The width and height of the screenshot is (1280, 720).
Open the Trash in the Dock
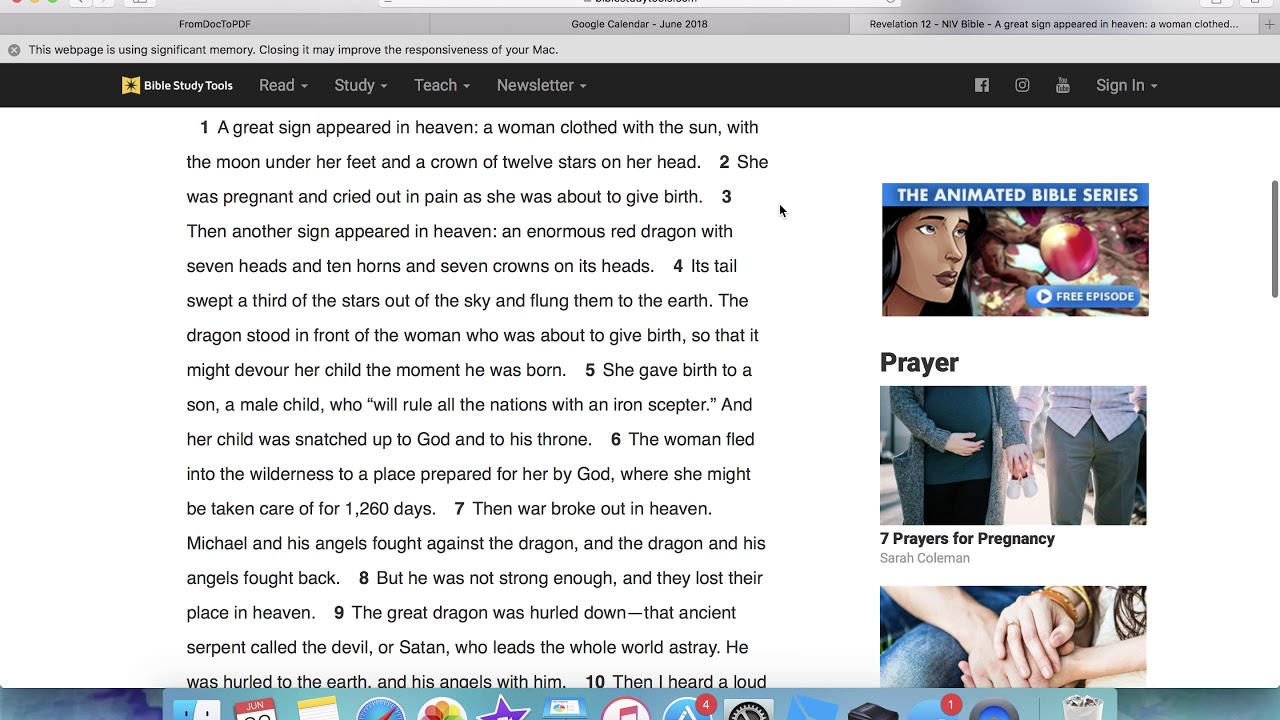point(1082,708)
